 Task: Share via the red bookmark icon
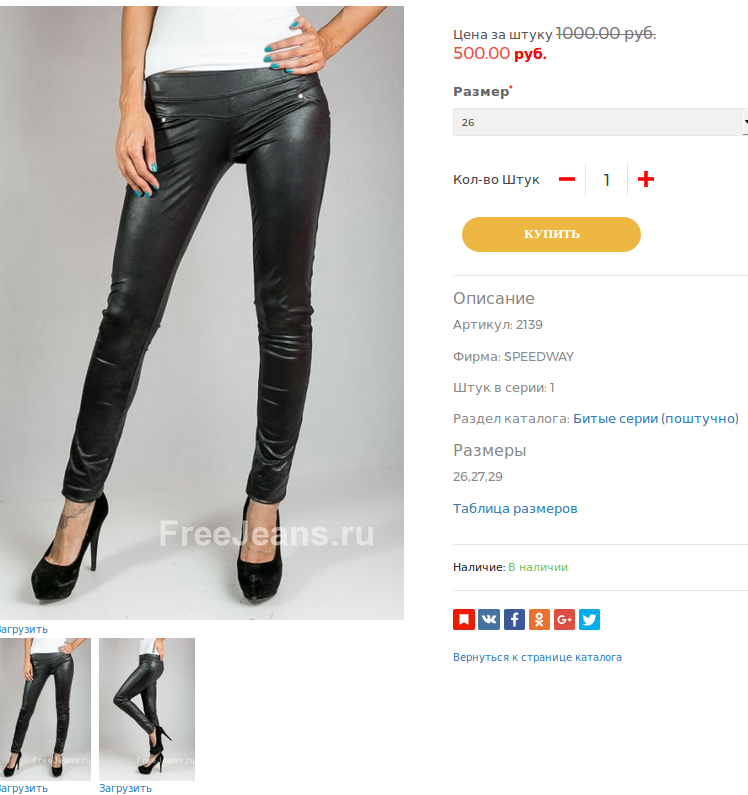coord(464,620)
